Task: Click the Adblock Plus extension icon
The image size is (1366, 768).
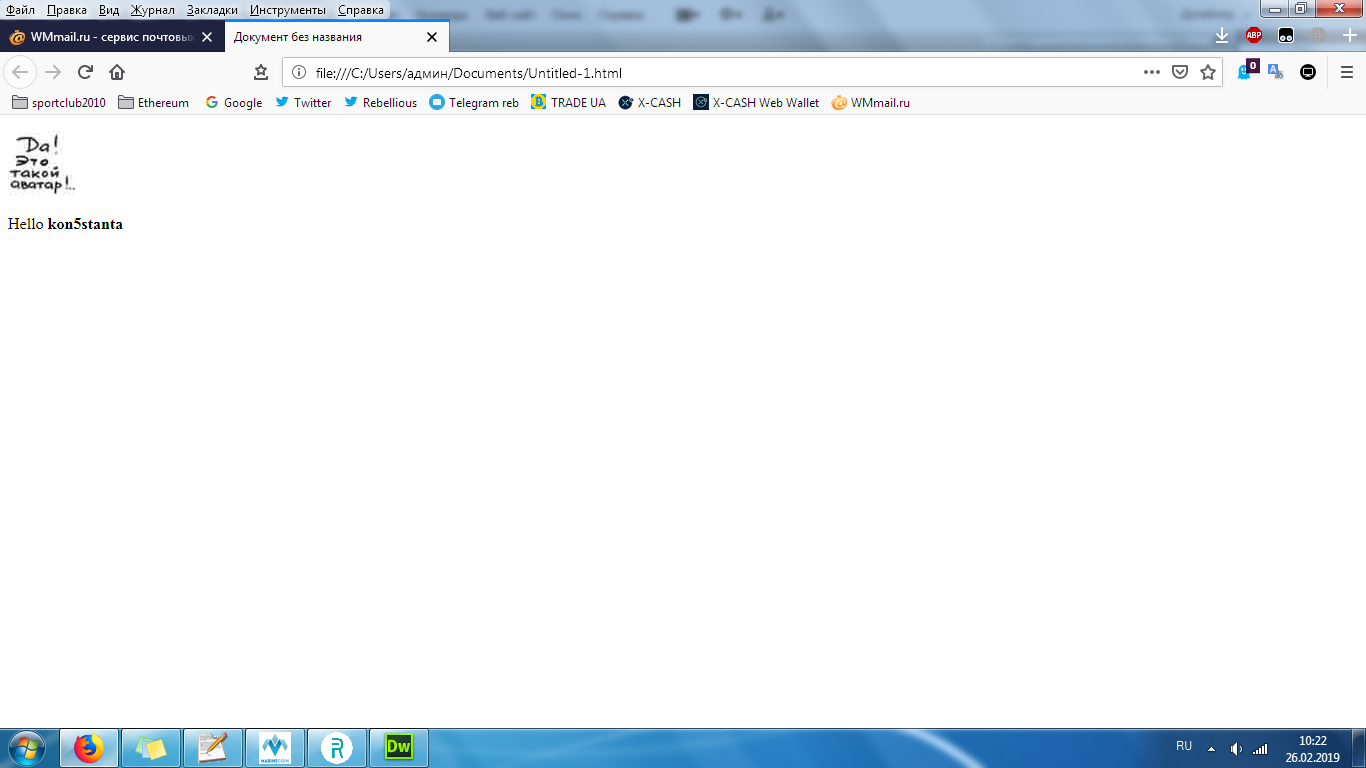Action: point(1253,36)
